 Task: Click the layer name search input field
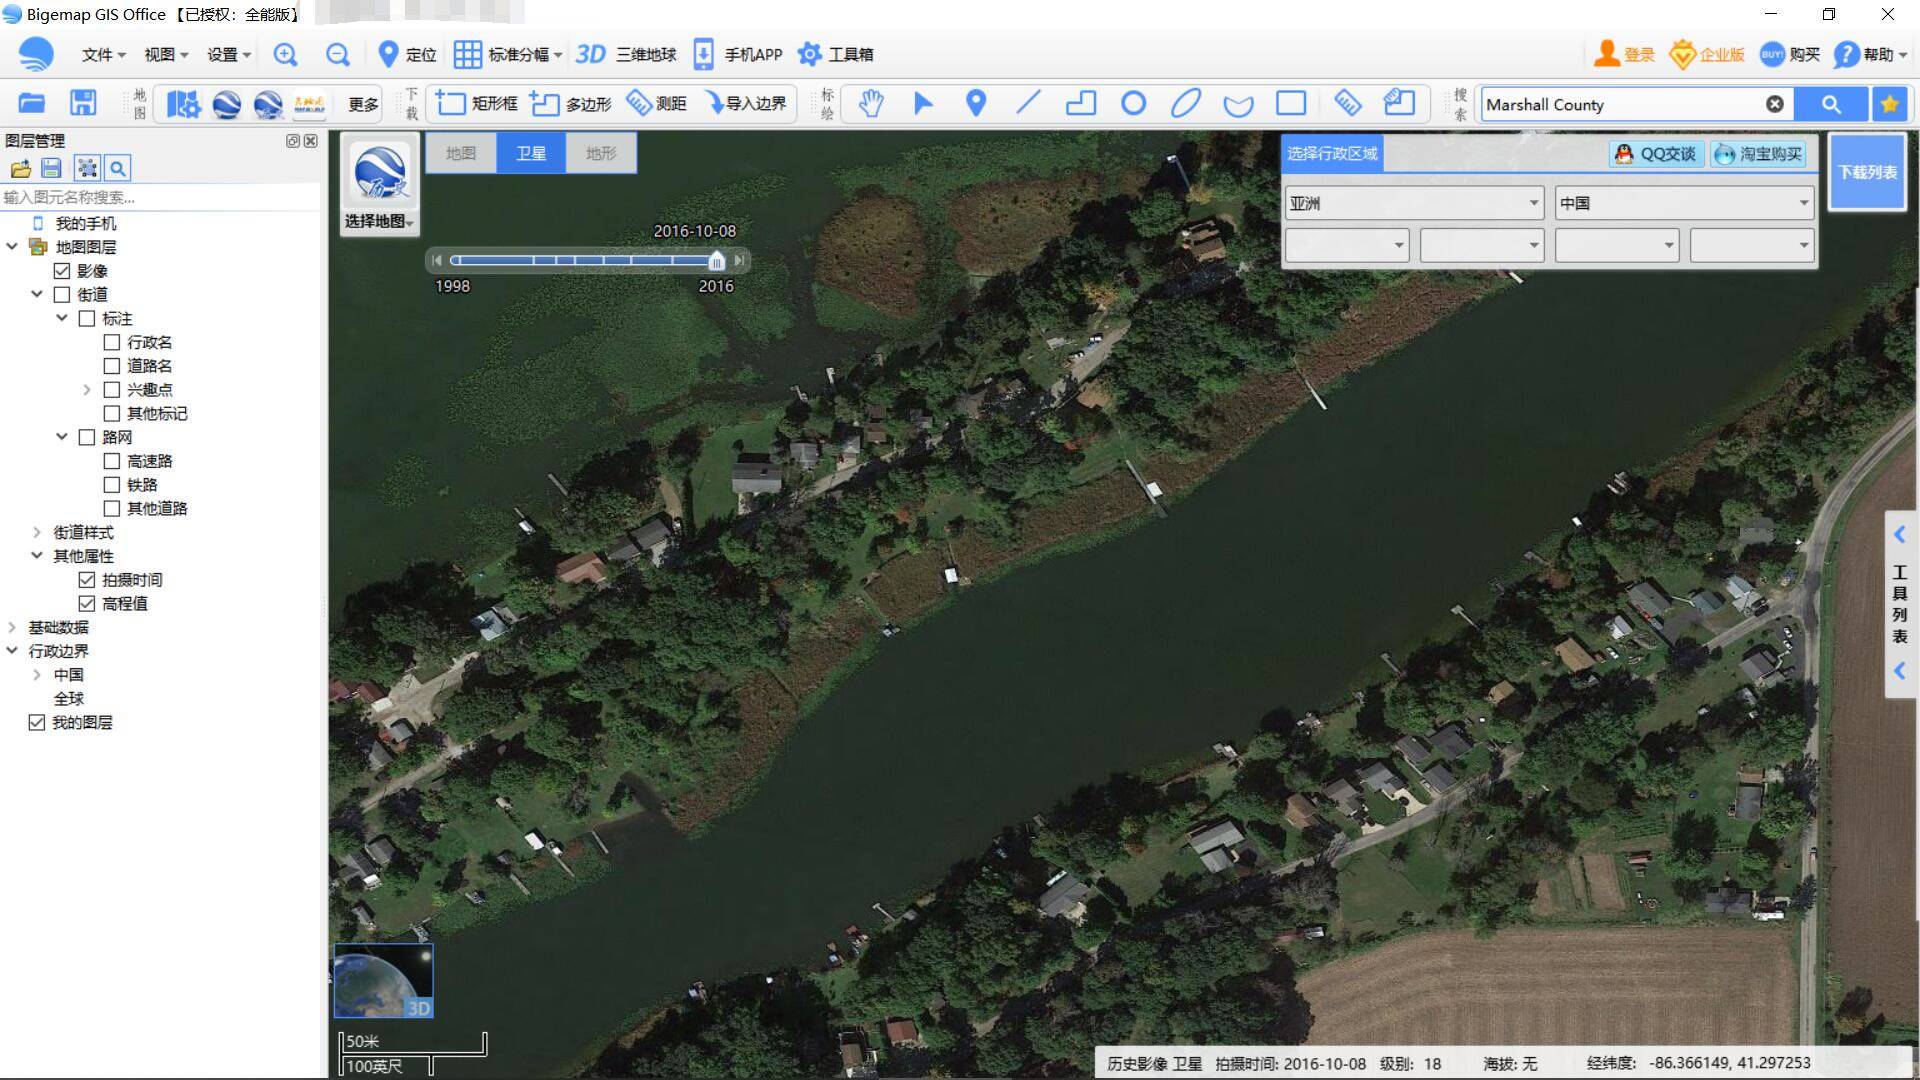[160, 198]
